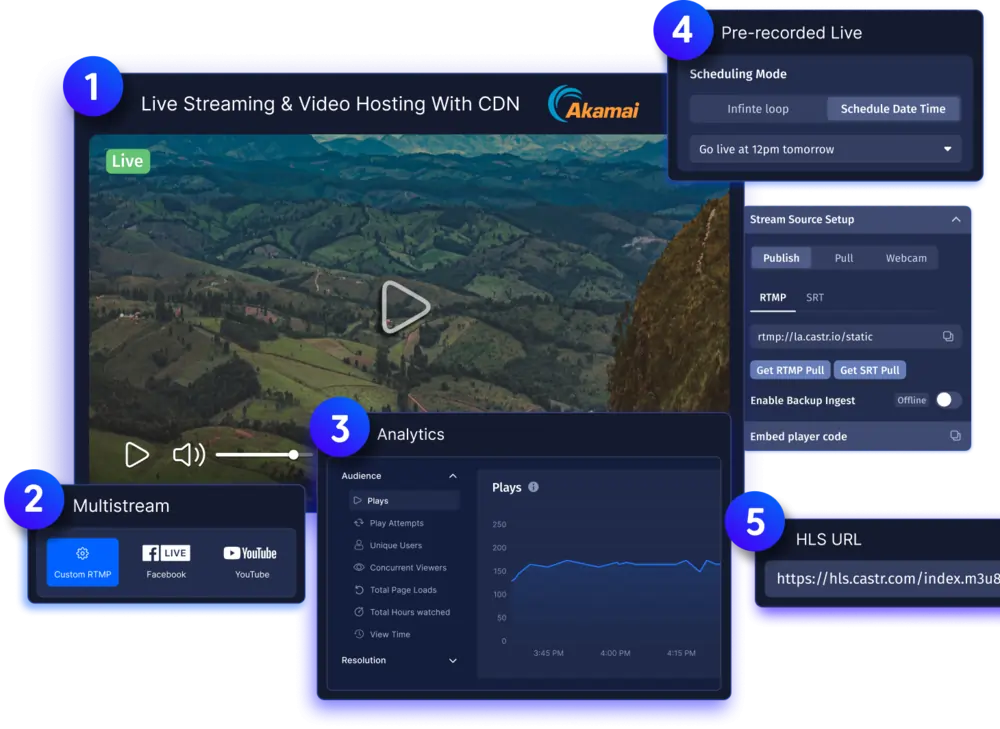Select the Webcam source tab

[x=906, y=257]
